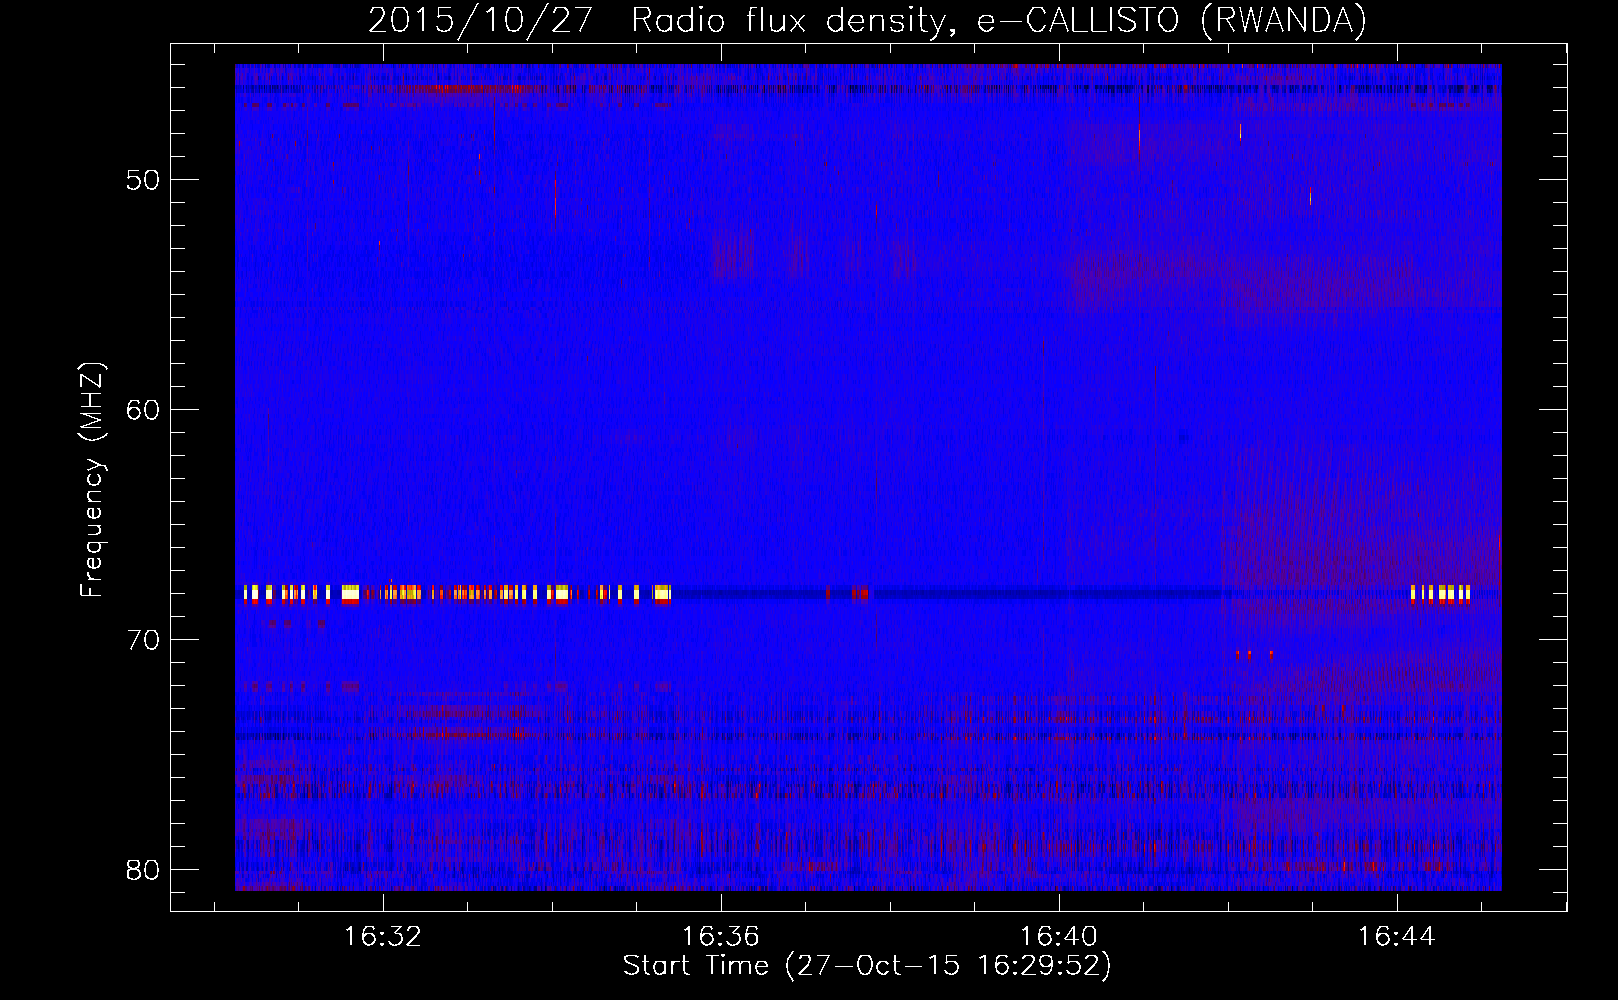Click the 80 frequency tick label

(143, 870)
